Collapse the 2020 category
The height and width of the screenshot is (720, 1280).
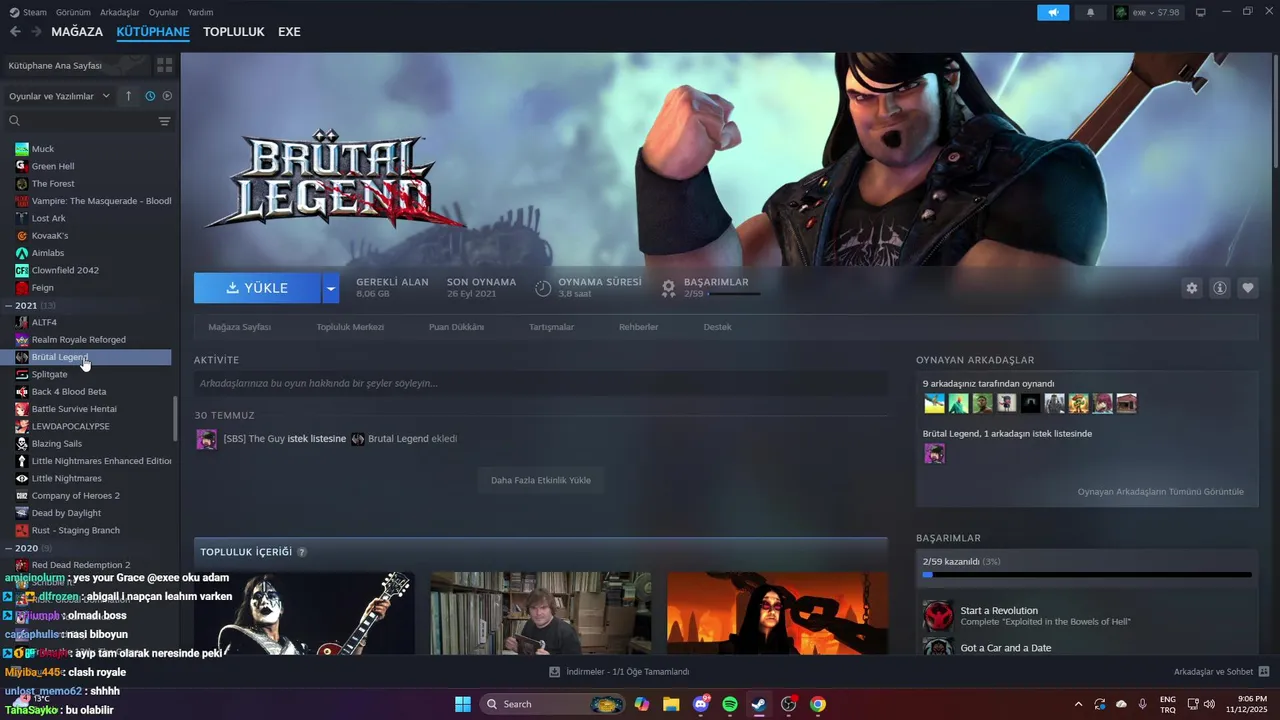9,548
